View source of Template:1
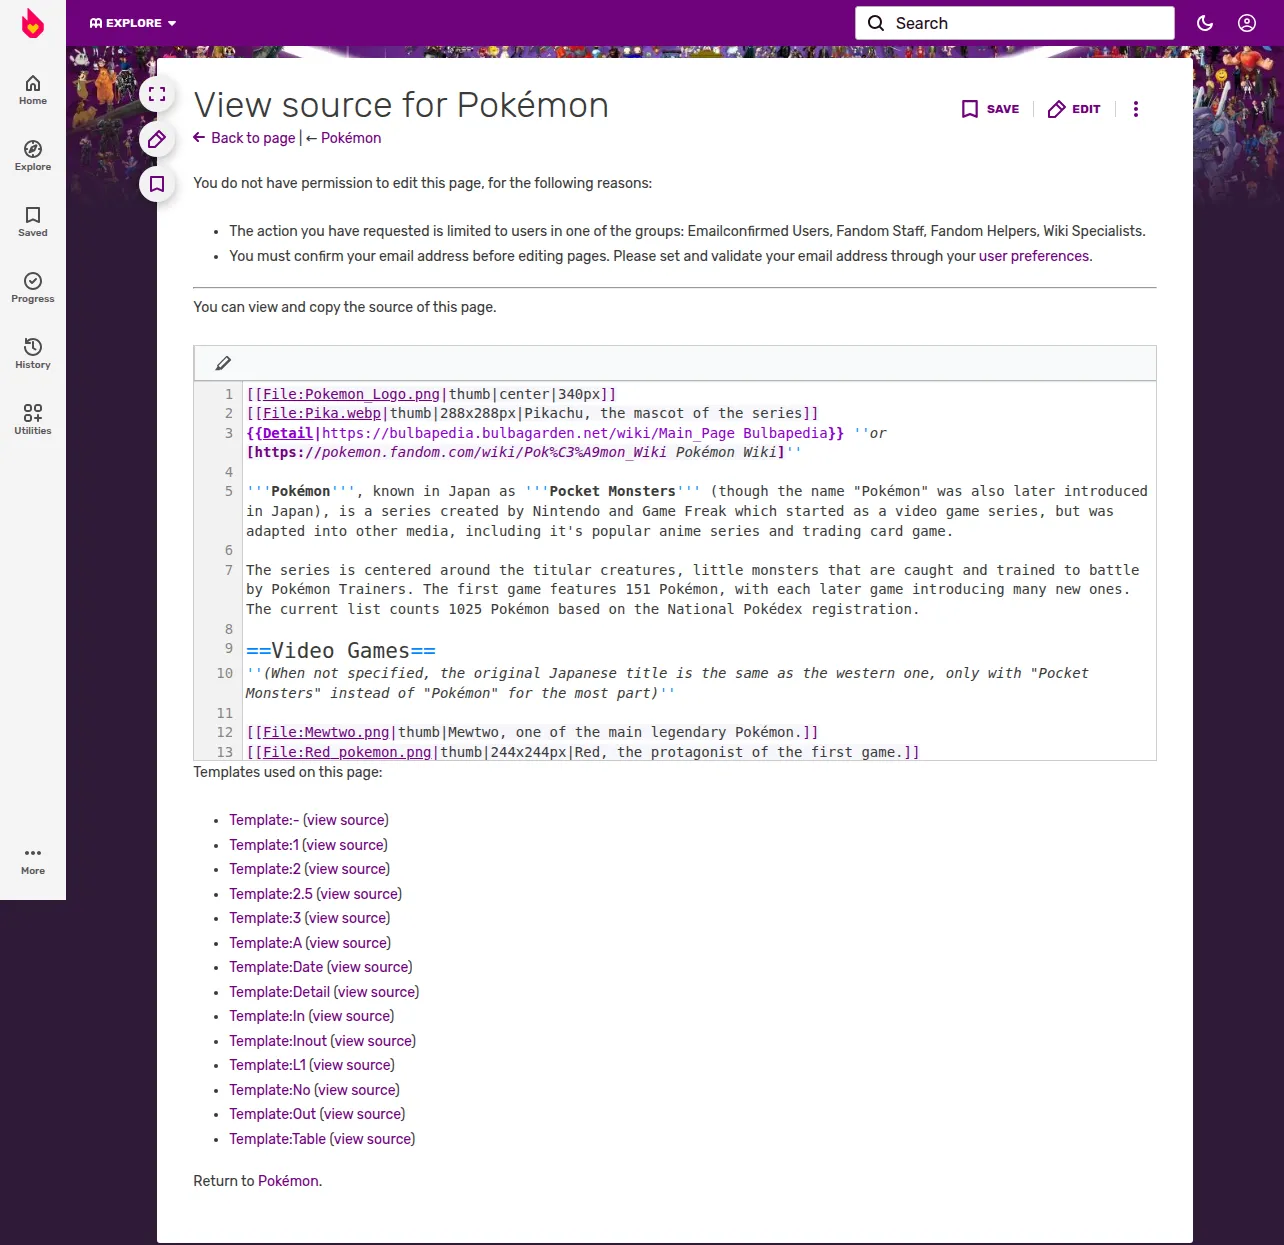Screen dimensions: 1284x1245 [345, 845]
